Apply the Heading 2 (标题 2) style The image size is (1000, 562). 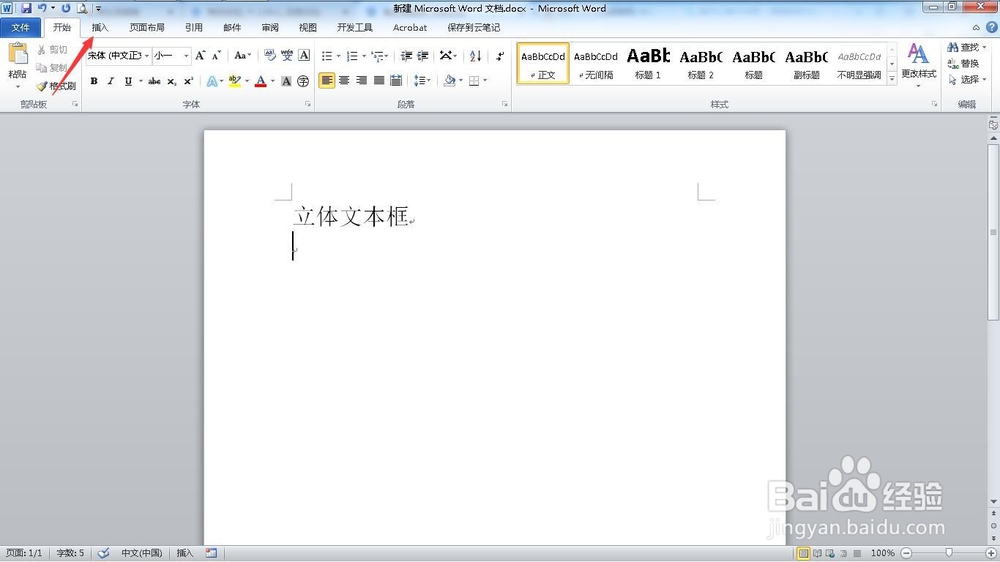pos(701,63)
